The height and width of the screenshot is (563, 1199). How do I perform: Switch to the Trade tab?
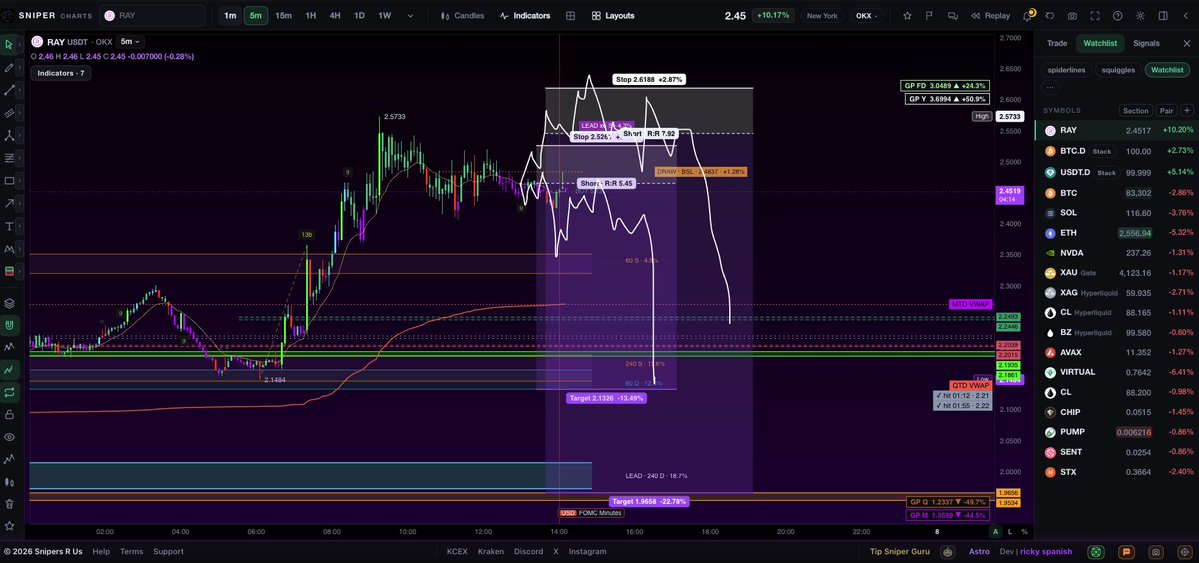(x=1057, y=44)
